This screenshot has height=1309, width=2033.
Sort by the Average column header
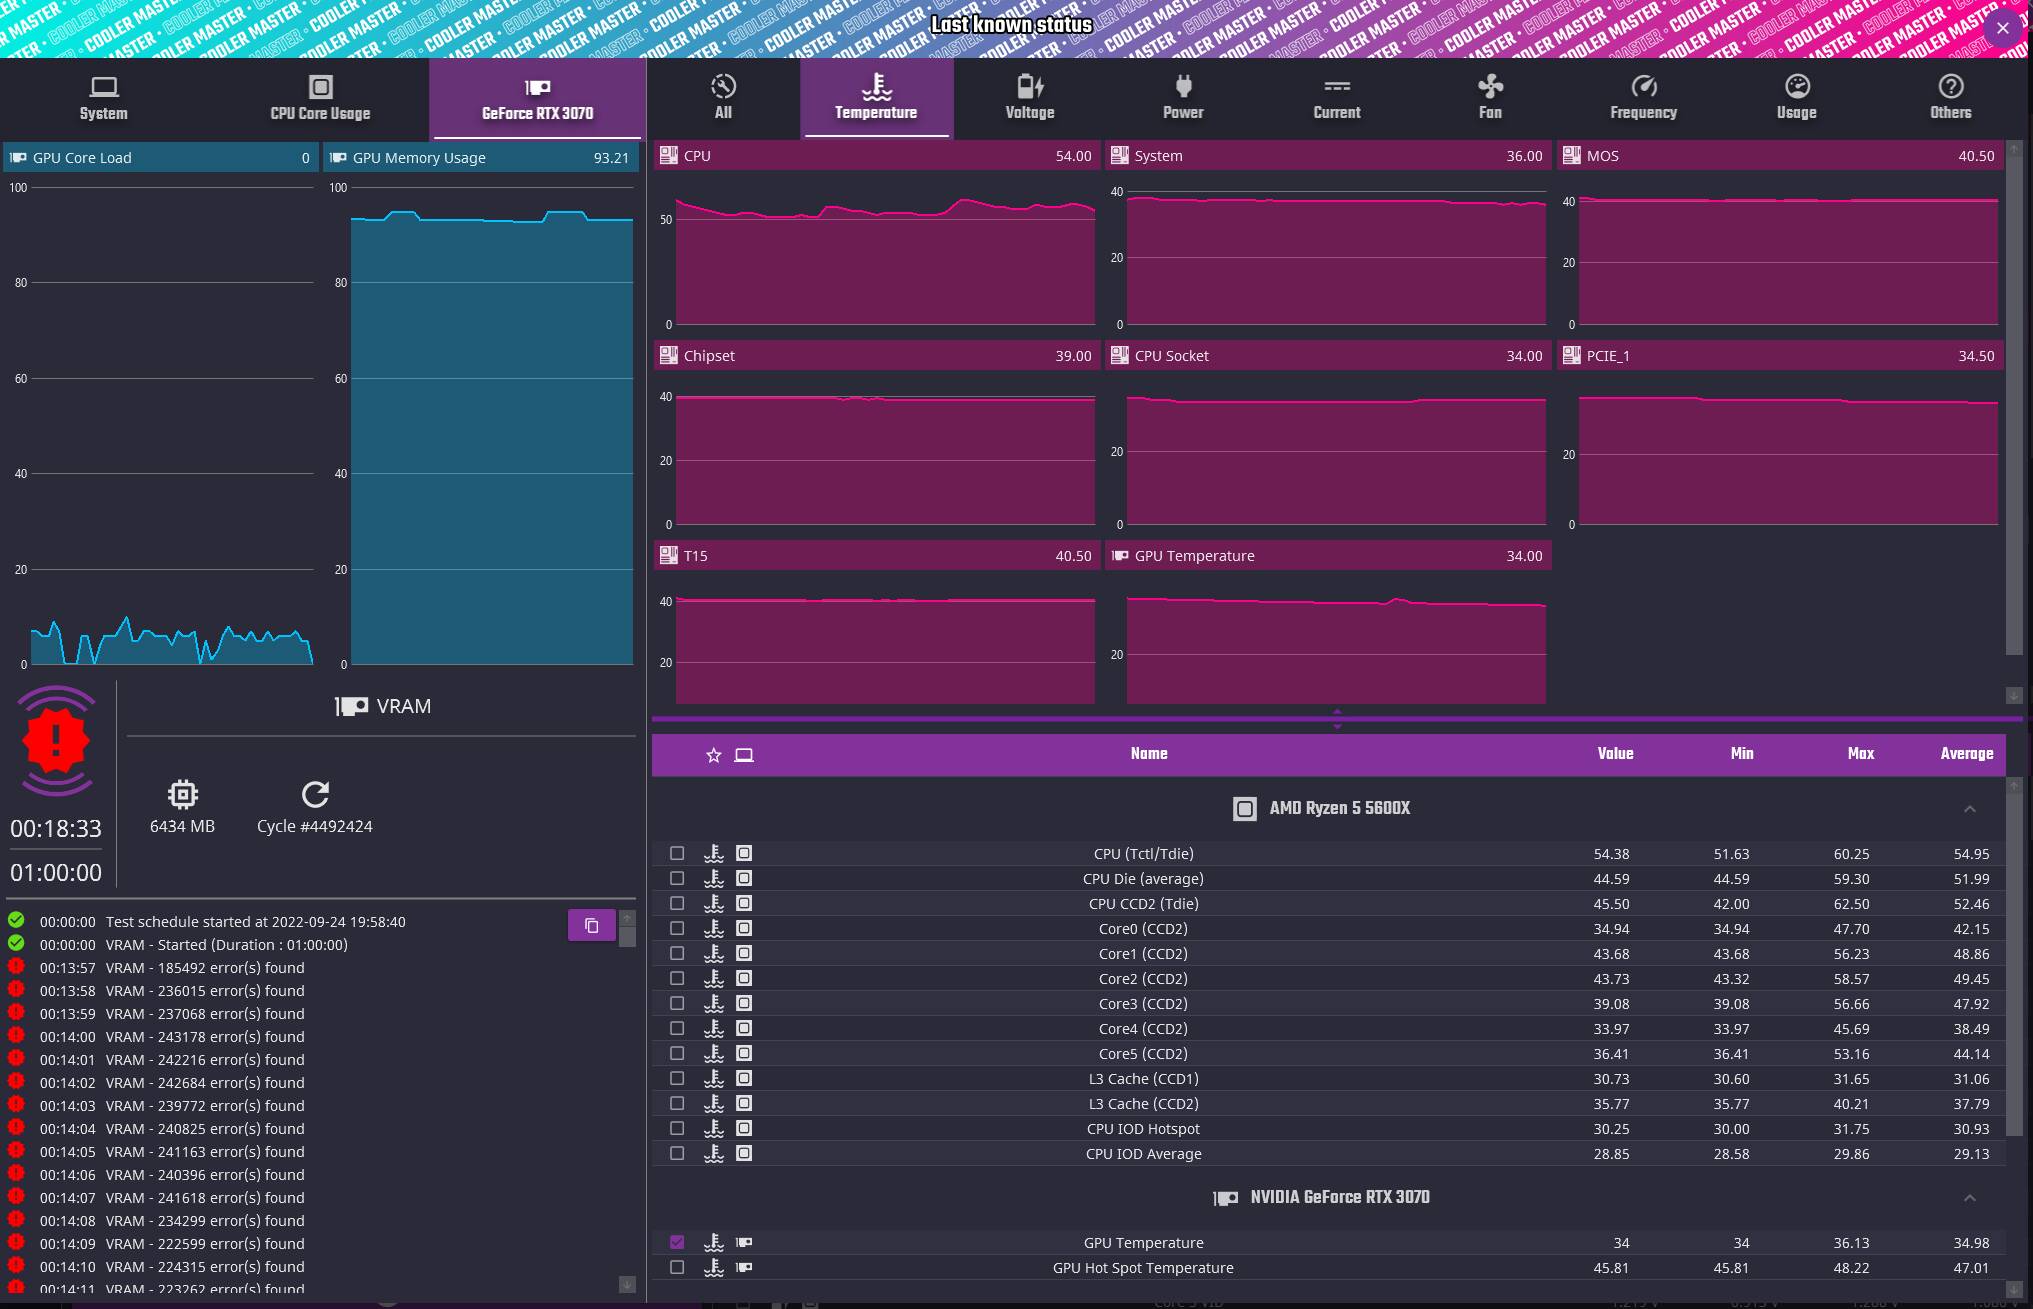tap(1966, 754)
